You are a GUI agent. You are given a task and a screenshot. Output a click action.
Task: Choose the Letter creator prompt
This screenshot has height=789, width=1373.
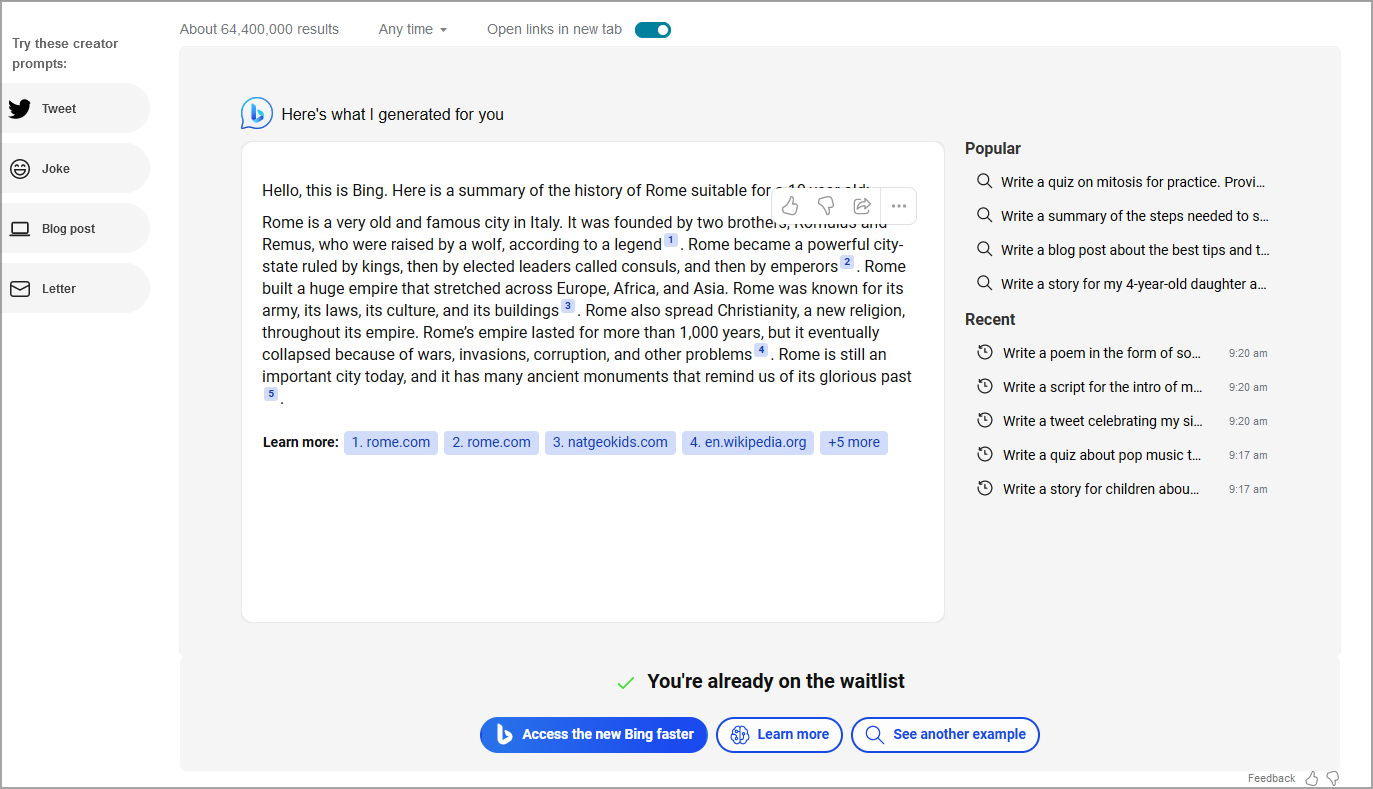click(59, 289)
